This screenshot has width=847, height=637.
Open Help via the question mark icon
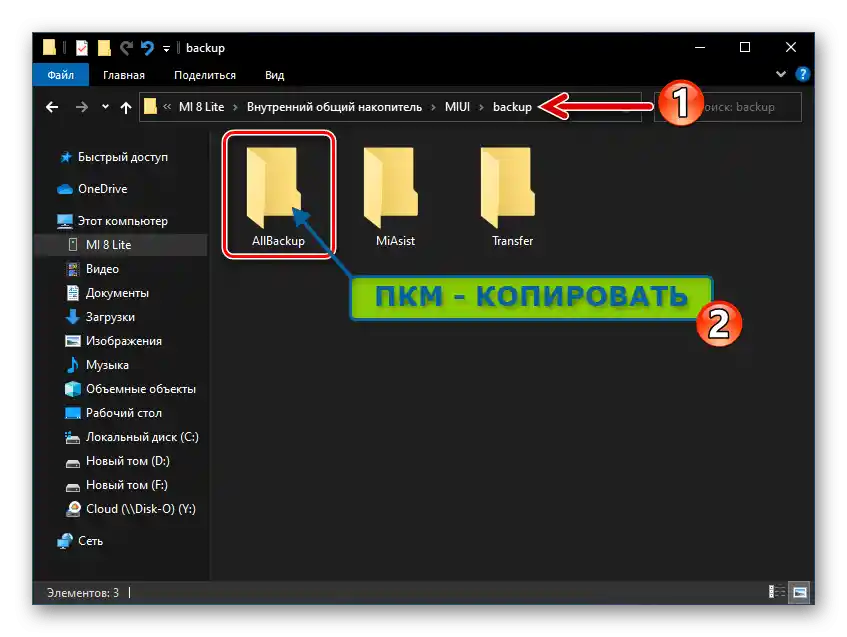[803, 74]
